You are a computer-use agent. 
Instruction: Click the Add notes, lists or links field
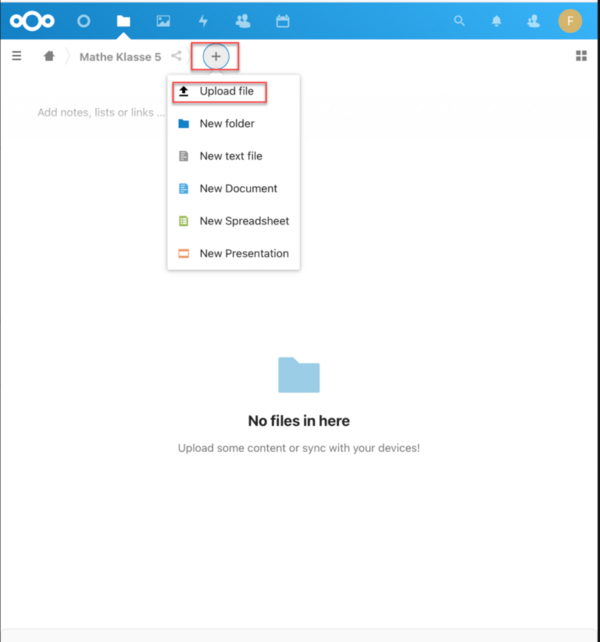(x=101, y=112)
